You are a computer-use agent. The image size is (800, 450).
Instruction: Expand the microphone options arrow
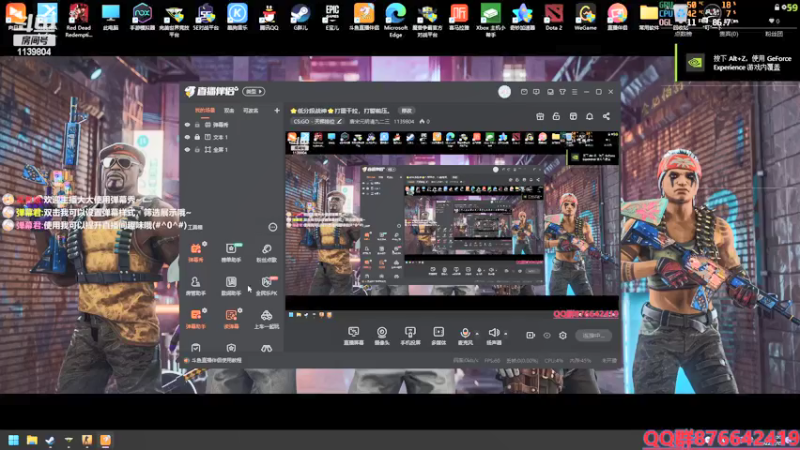[477, 334]
